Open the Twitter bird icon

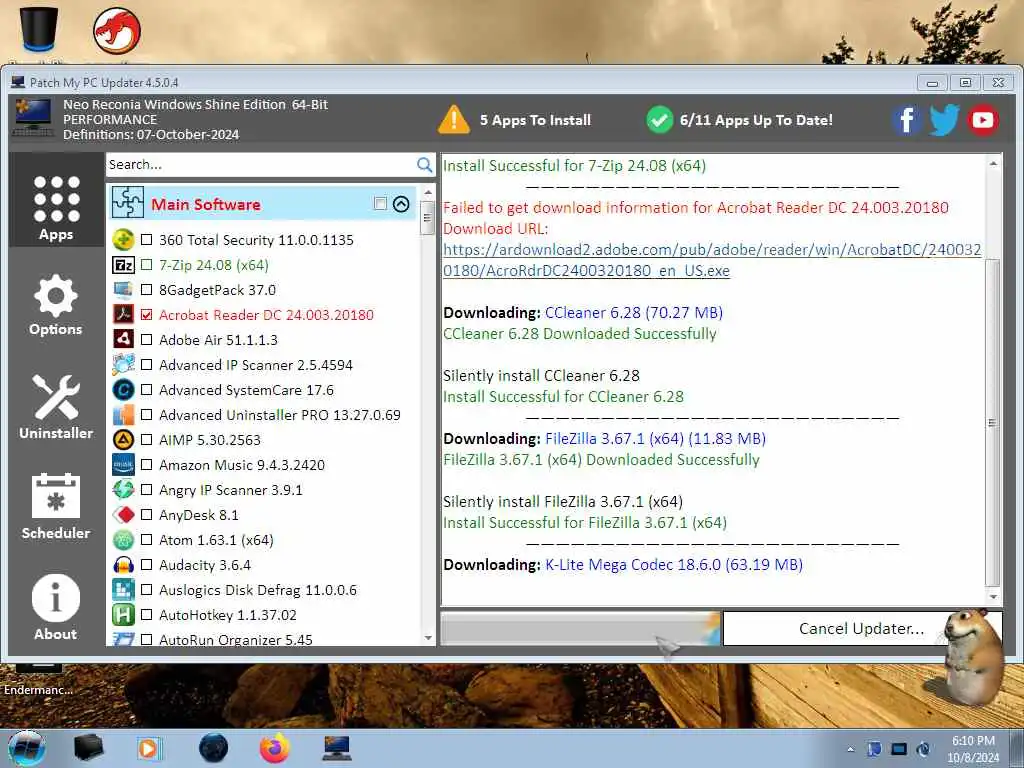[x=944, y=120]
